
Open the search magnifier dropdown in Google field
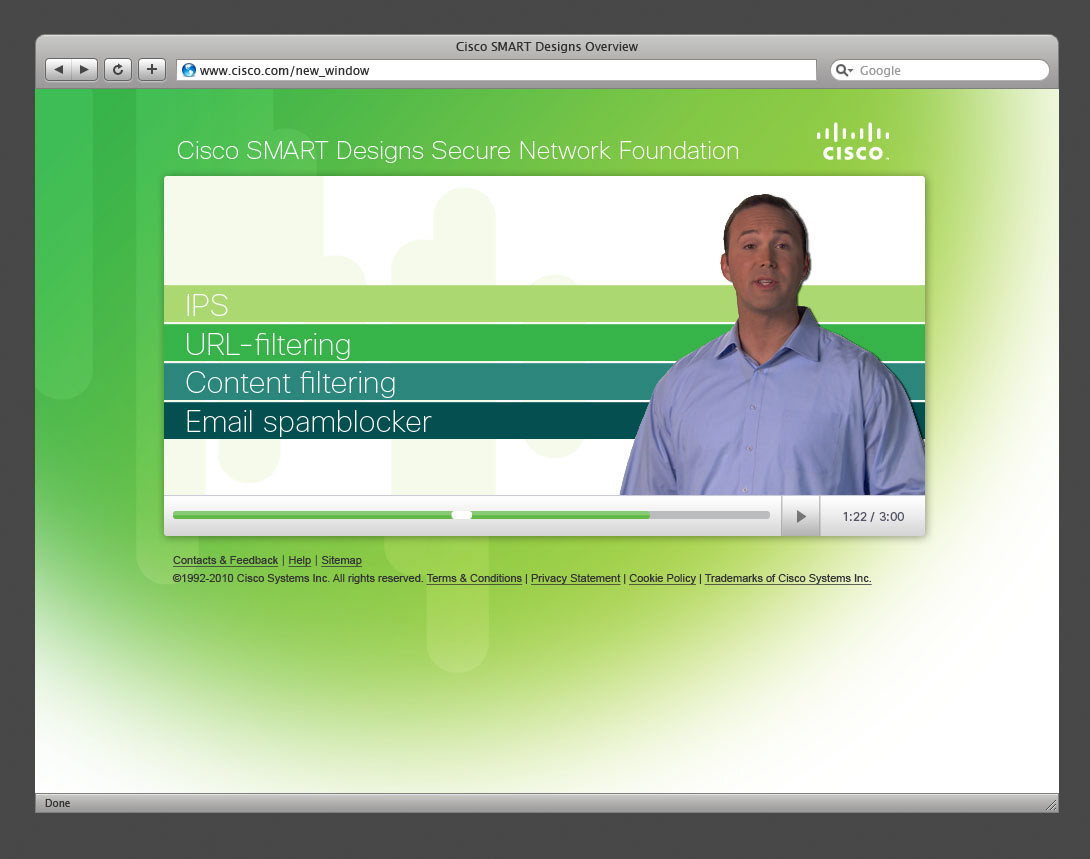(844, 70)
